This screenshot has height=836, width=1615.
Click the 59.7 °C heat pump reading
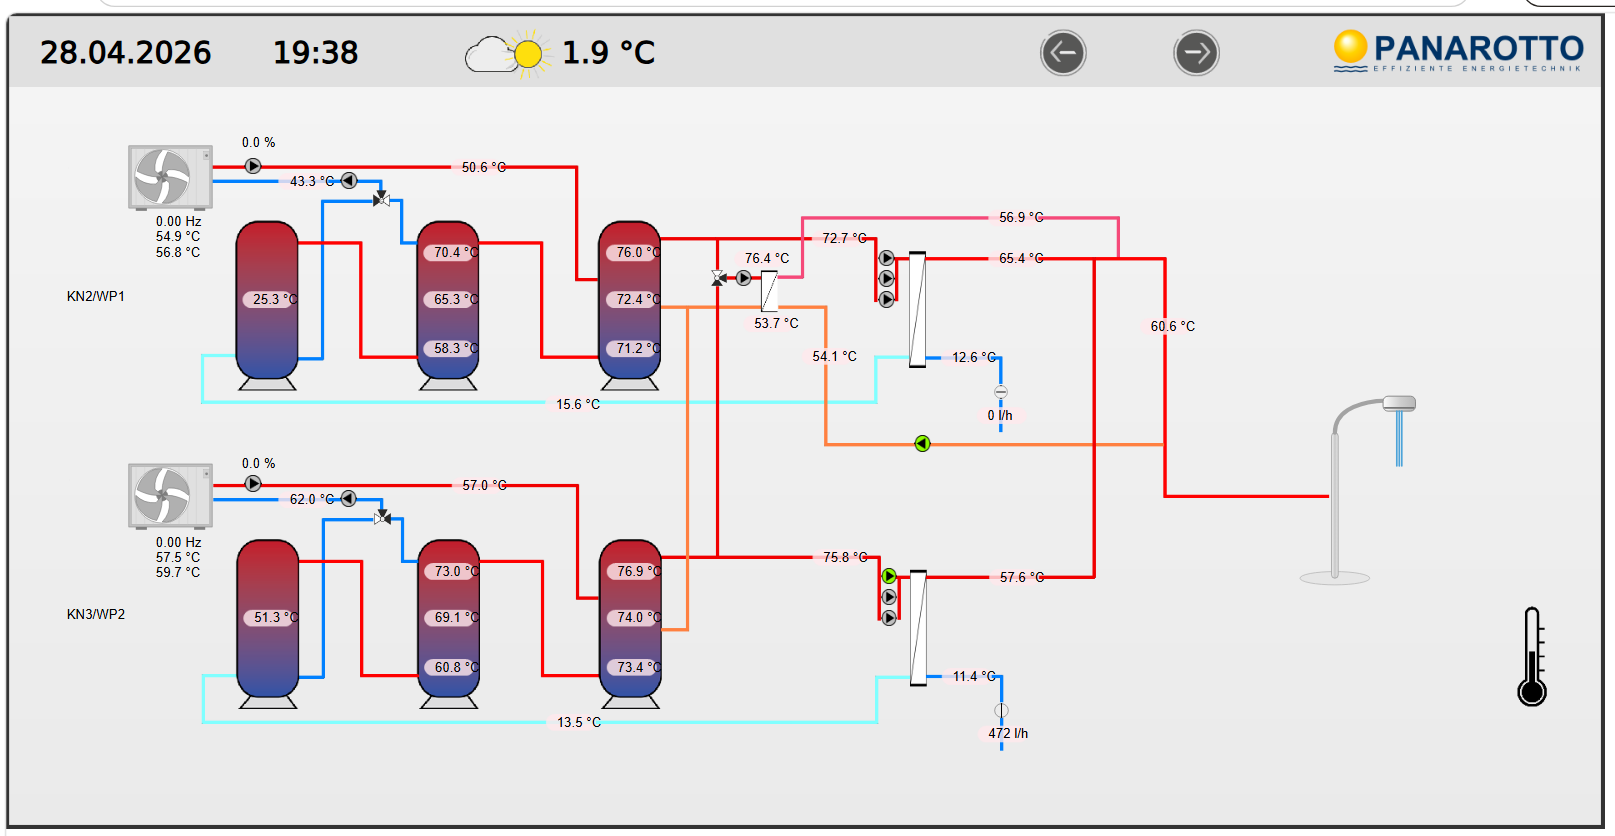[x=178, y=572]
